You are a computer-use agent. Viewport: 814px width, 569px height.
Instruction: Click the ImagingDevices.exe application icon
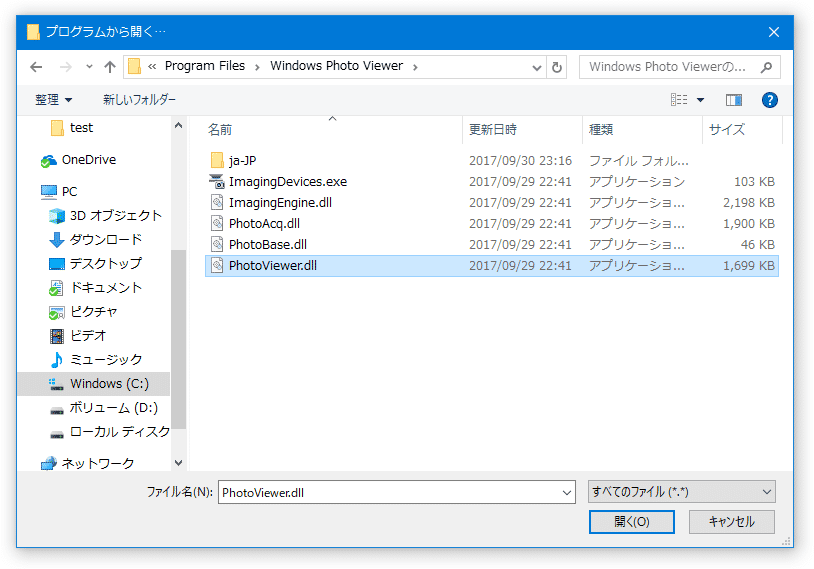pyautogui.click(x=217, y=182)
